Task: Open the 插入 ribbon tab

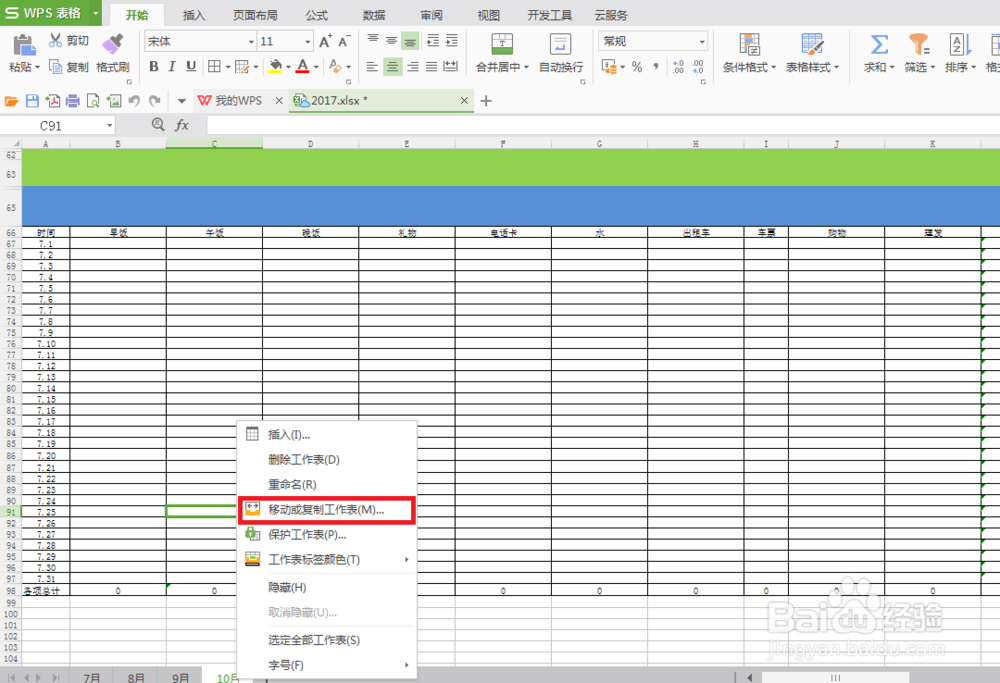Action: coord(194,15)
